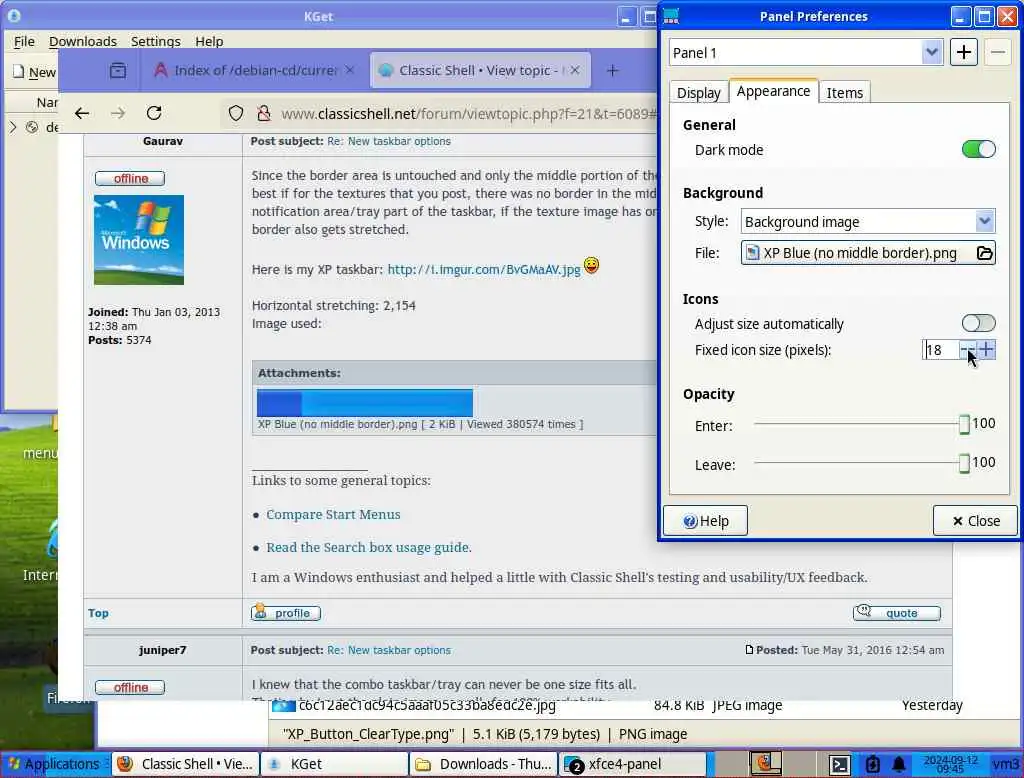Click Help button in Panel Preferences
This screenshot has width=1024, height=778.
(705, 521)
